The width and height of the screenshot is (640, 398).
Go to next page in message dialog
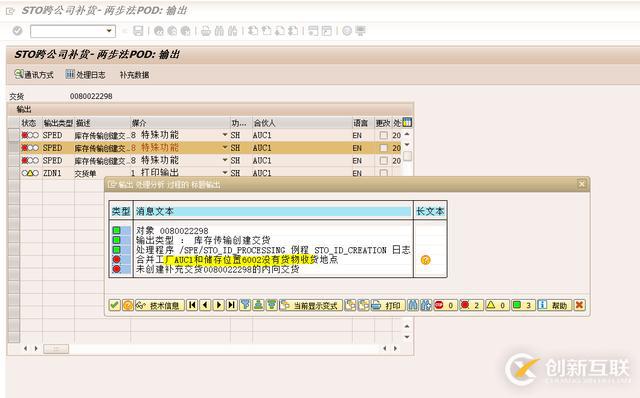point(219,305)
